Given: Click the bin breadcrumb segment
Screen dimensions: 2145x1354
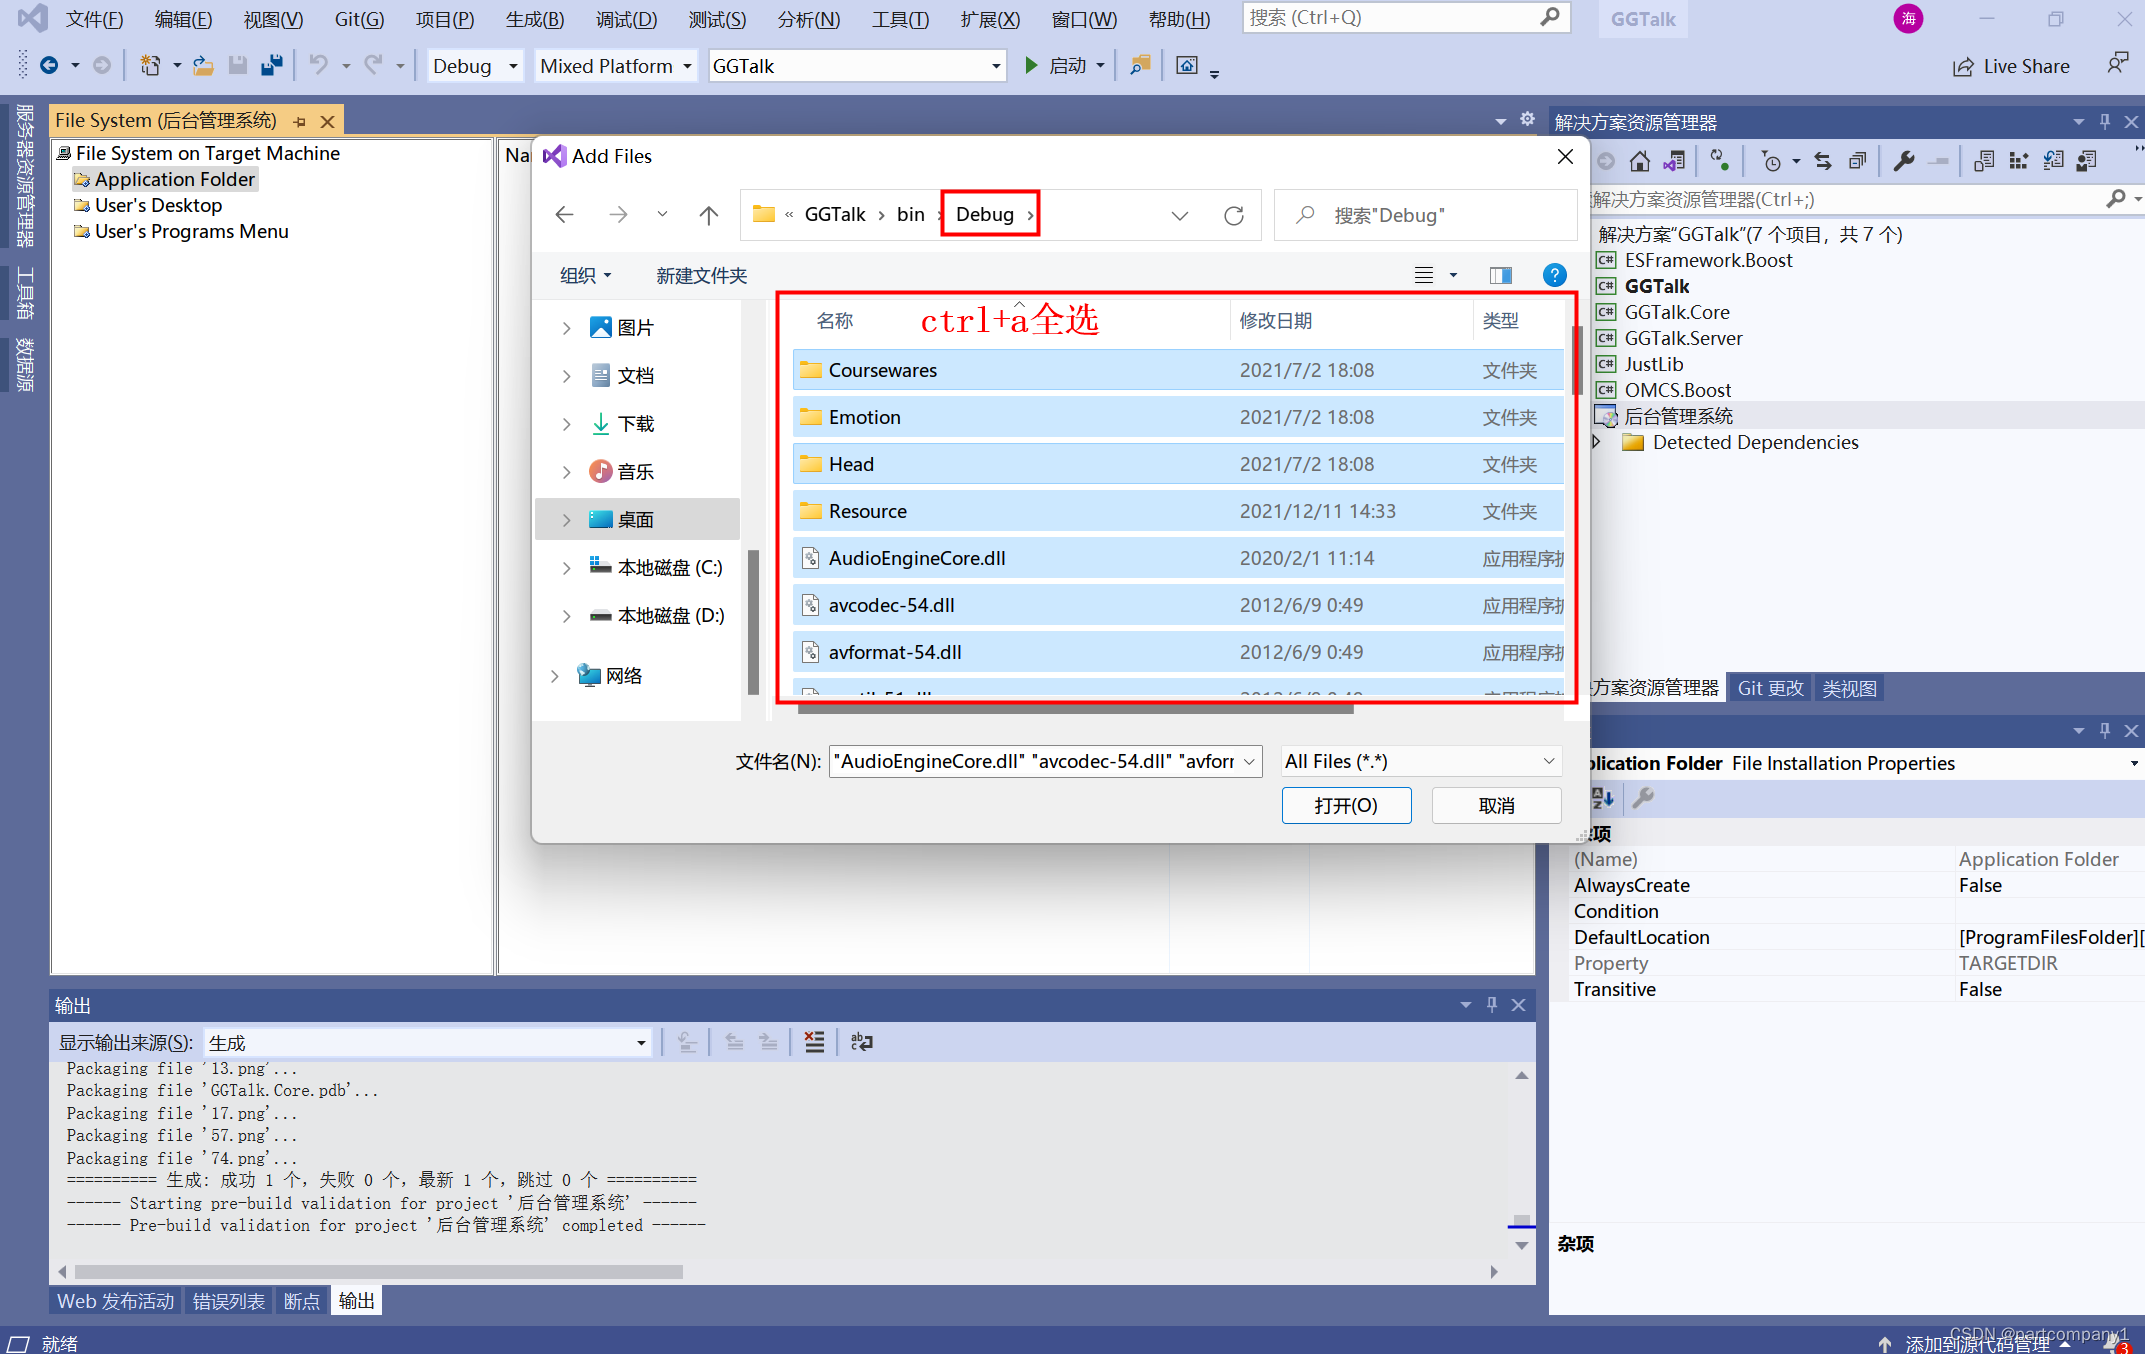Looking at the screenshot, I should 911,215.
